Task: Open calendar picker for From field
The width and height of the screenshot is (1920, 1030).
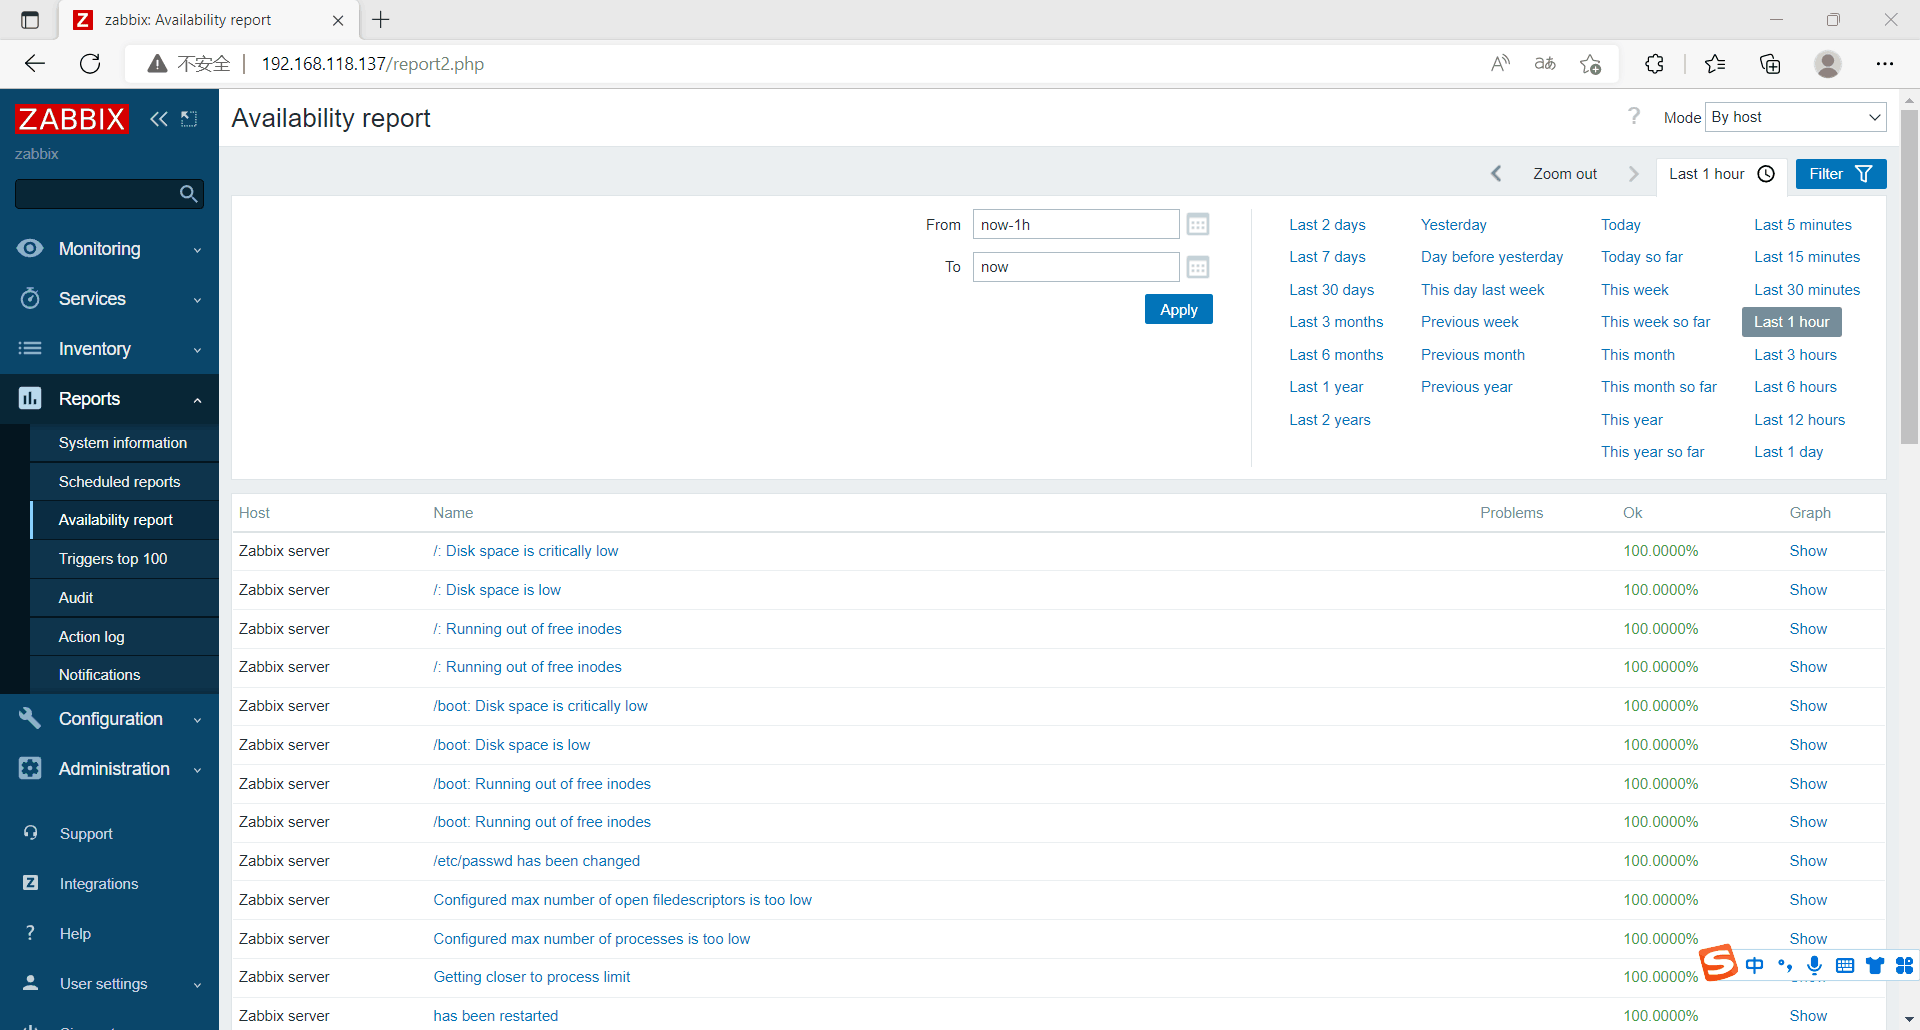Action: point(1198,225)
